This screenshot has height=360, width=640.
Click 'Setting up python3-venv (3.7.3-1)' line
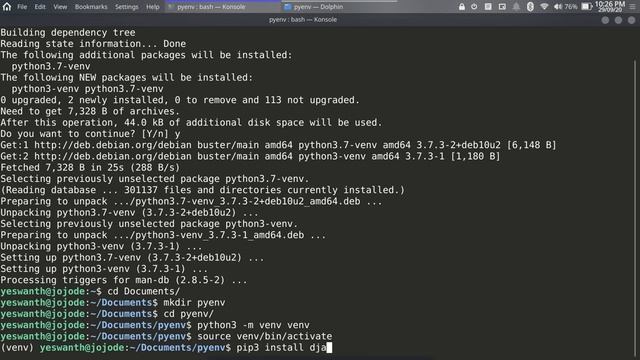tap(104, 269)
